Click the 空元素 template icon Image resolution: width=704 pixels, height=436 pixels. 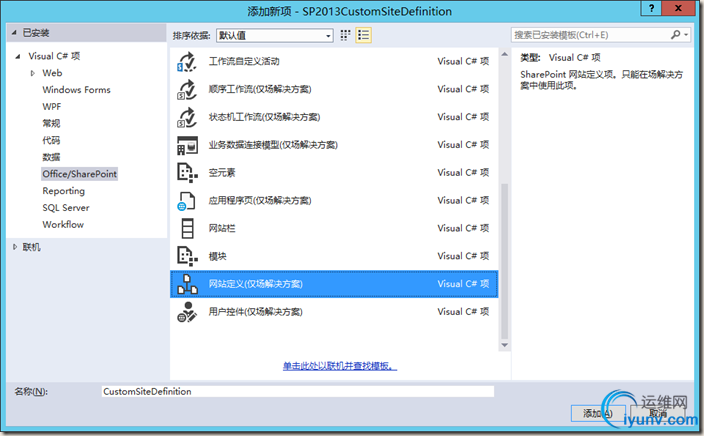[187, 173]
